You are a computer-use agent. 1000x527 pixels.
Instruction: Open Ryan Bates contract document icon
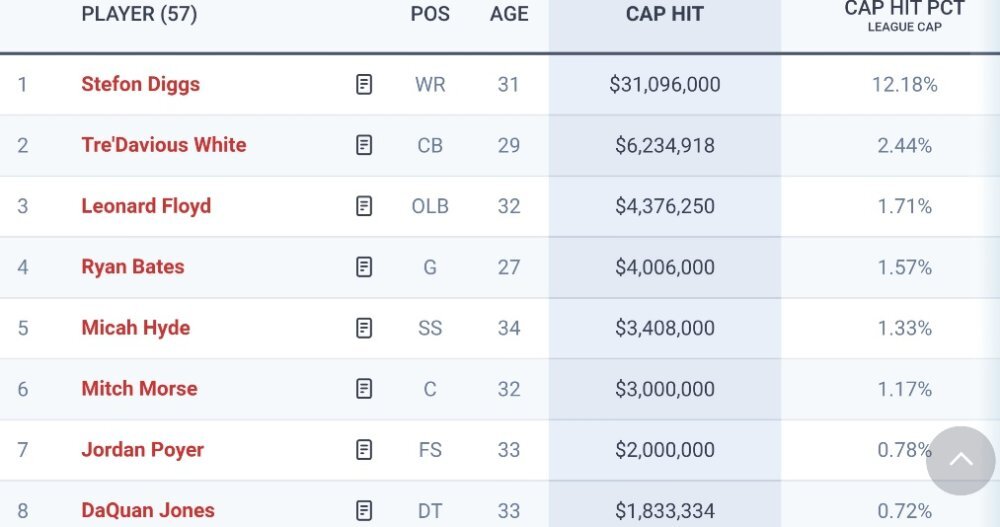(x=364, y=267)
